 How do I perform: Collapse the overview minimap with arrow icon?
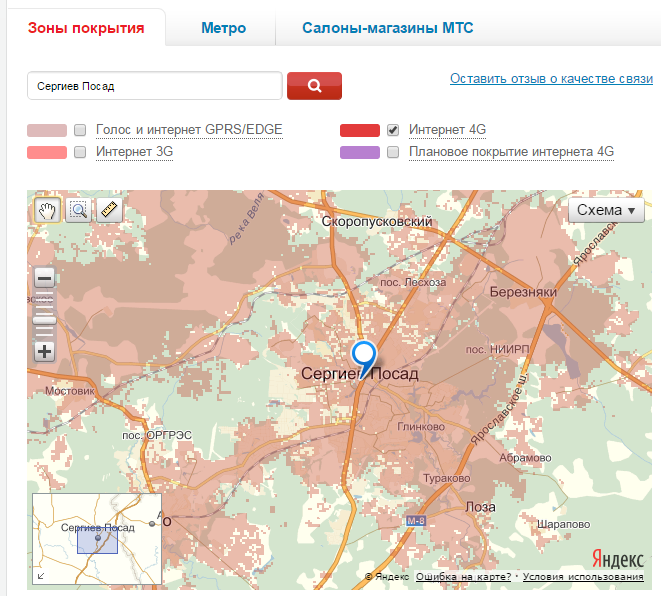pos(41,576)
